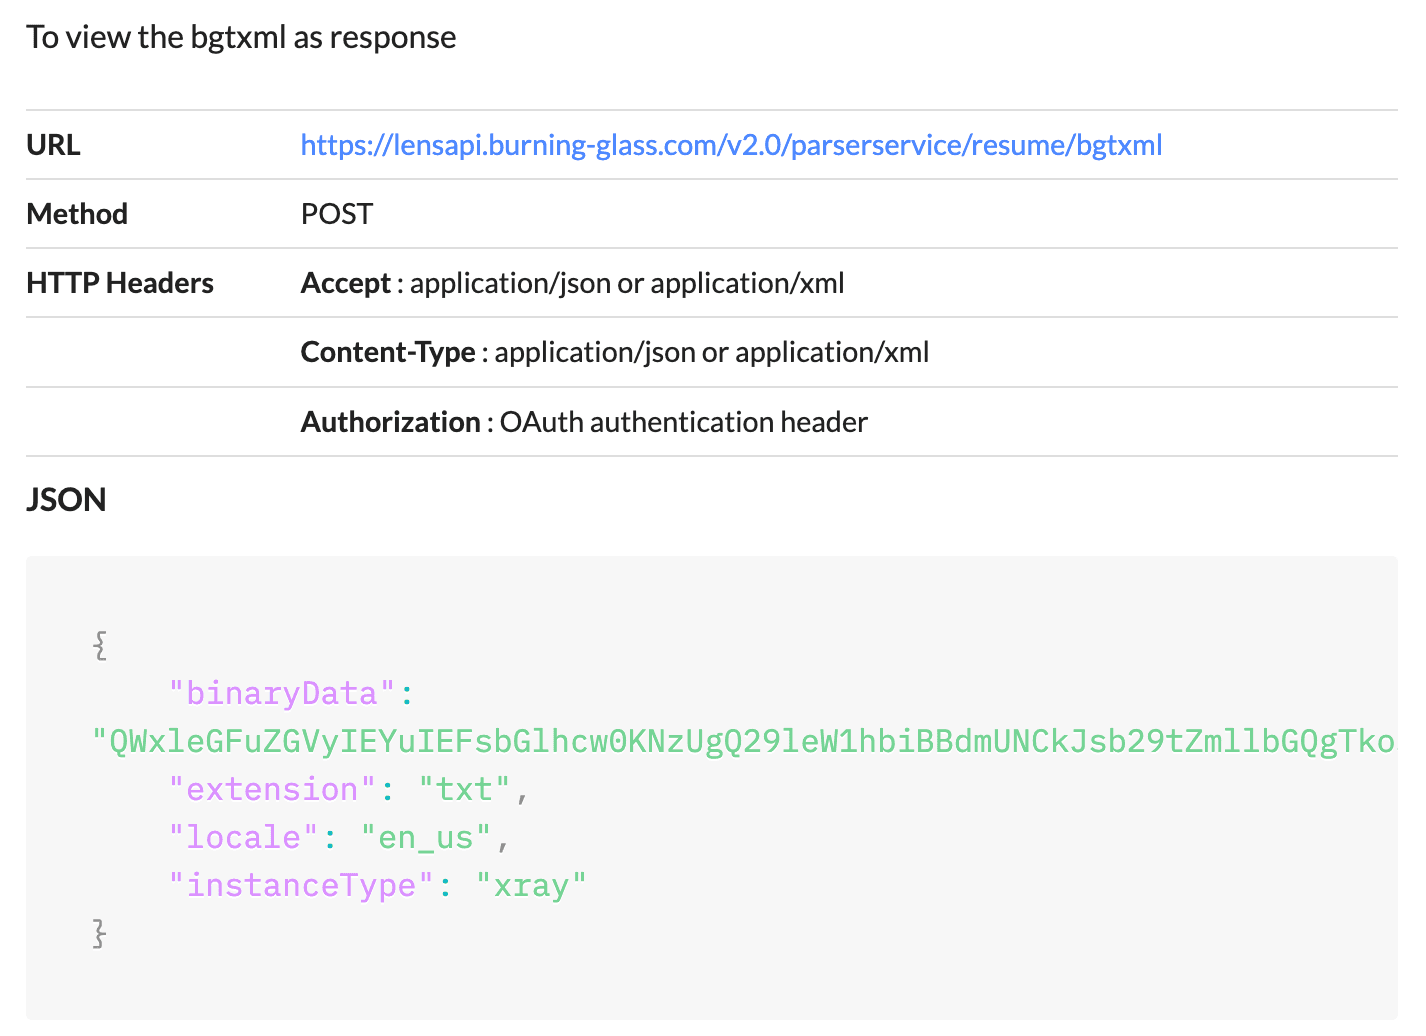The width and height of the screenshot is (1426, 1036).
Task: Click the "txt" extension value
Action: 465,789
